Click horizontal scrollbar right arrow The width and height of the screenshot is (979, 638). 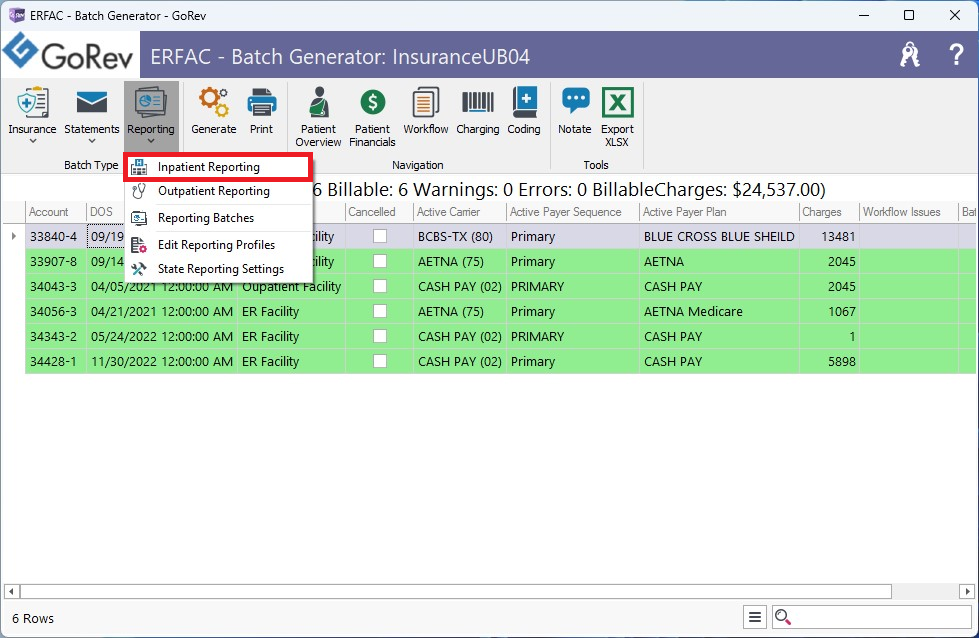click(x=967, y=591)
